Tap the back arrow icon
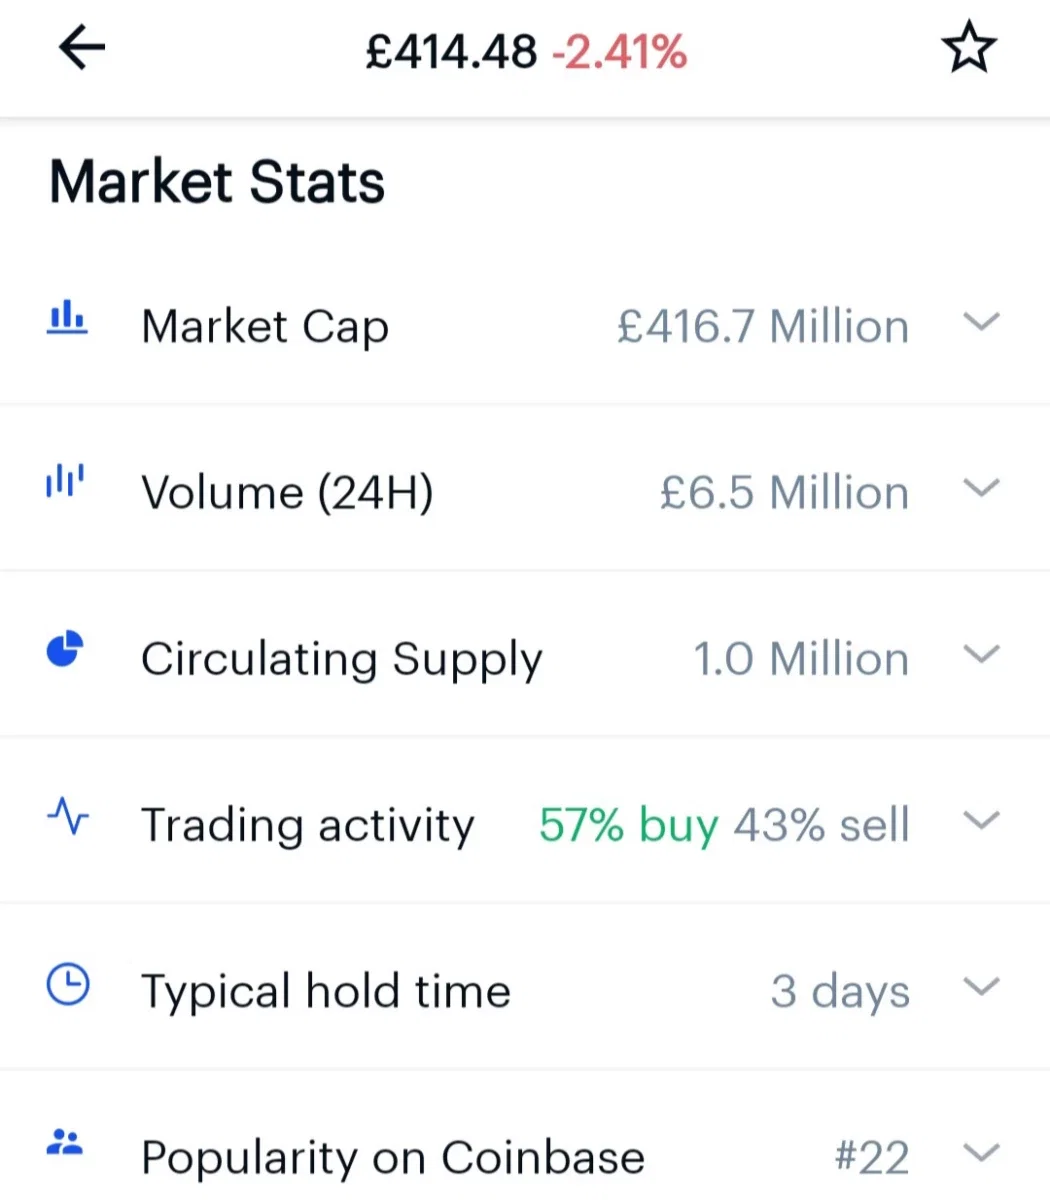The height and width of the screenshot is (1200, 1050). click(x=82, y=48)
